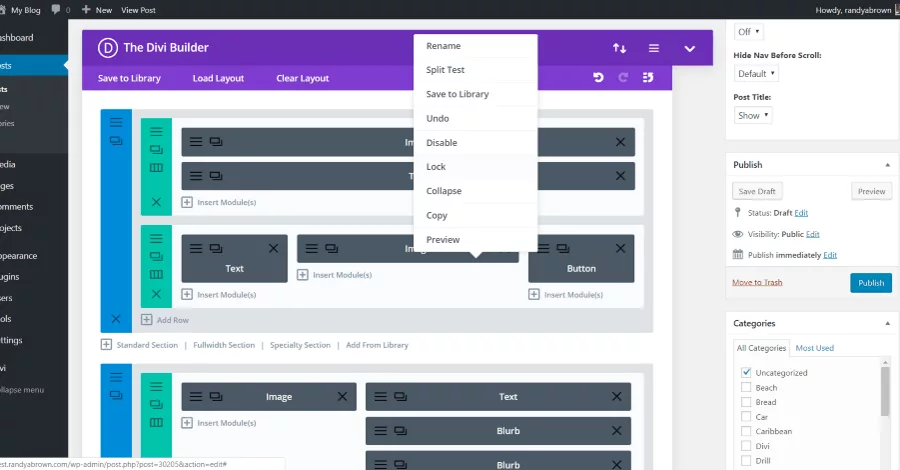
Task: Check the Drill category
Action: (746, 460)
